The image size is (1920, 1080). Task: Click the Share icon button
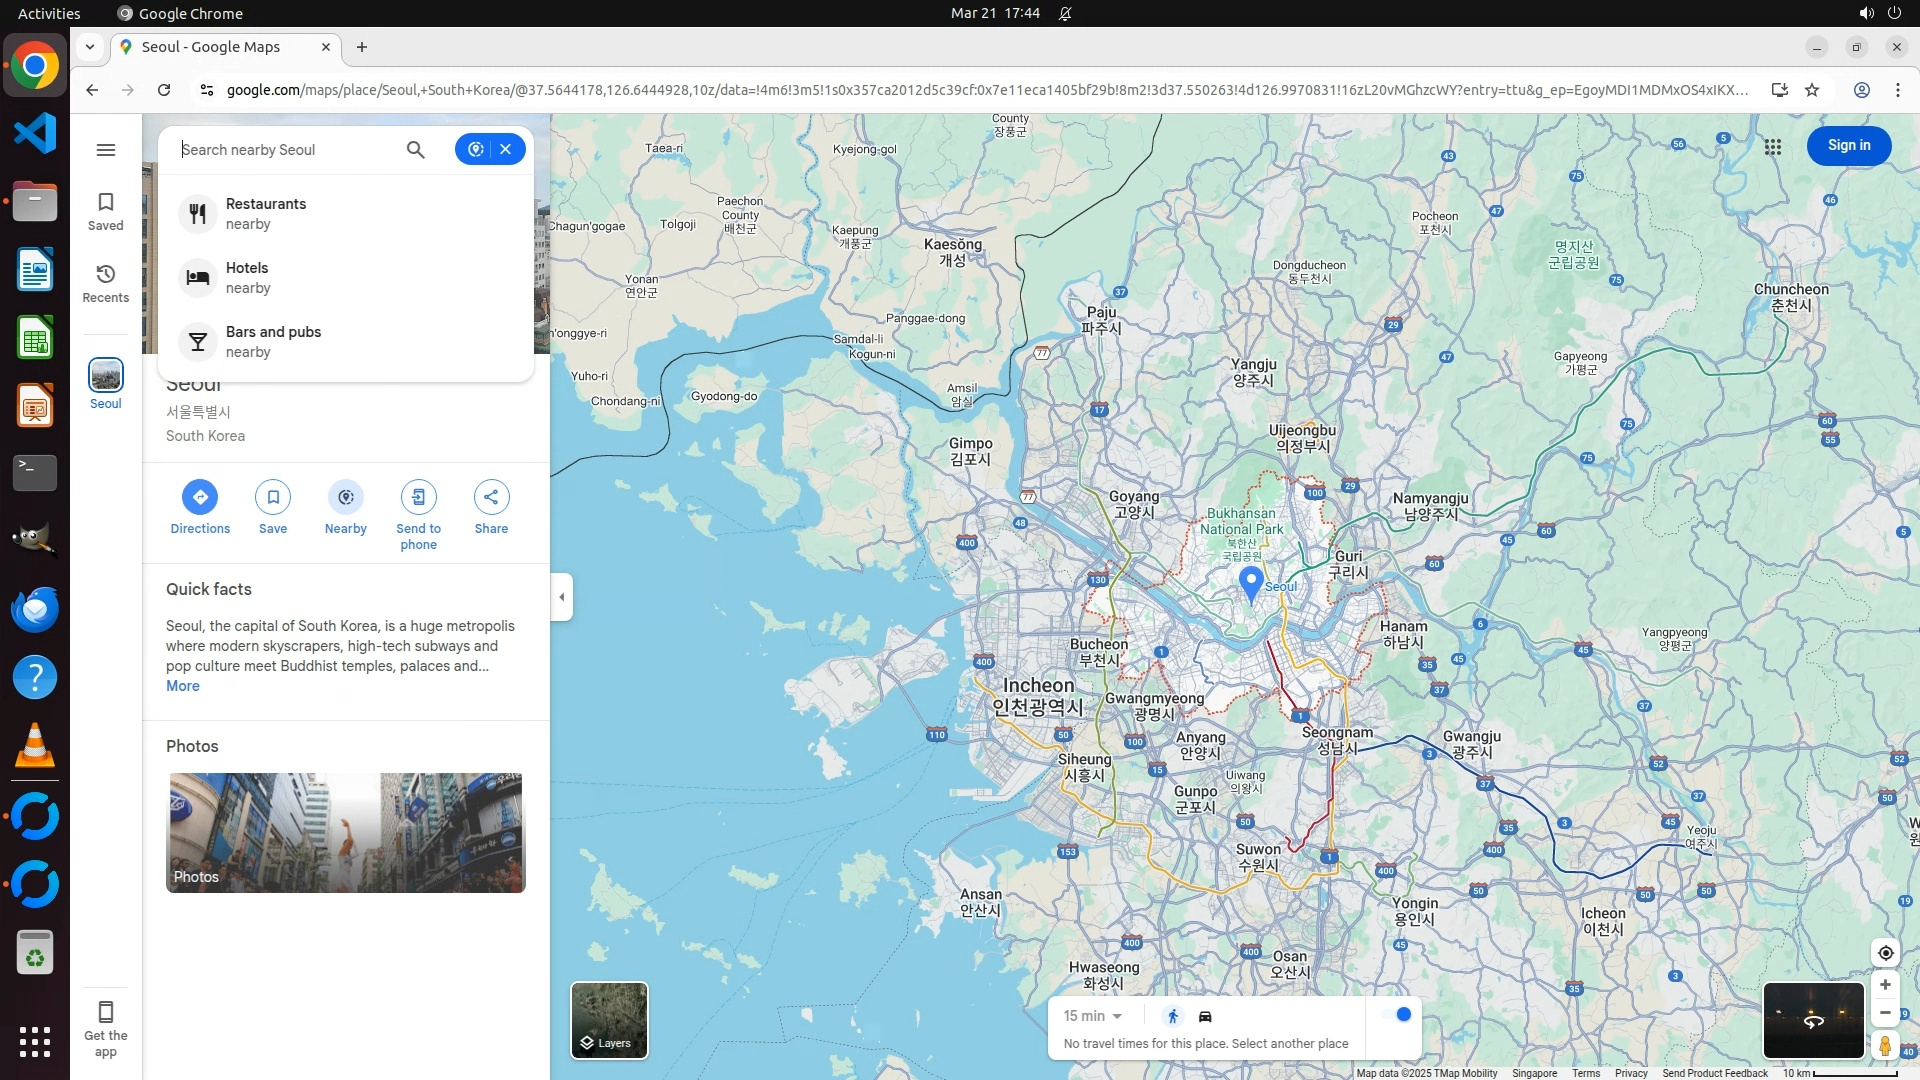pos(491,497)
